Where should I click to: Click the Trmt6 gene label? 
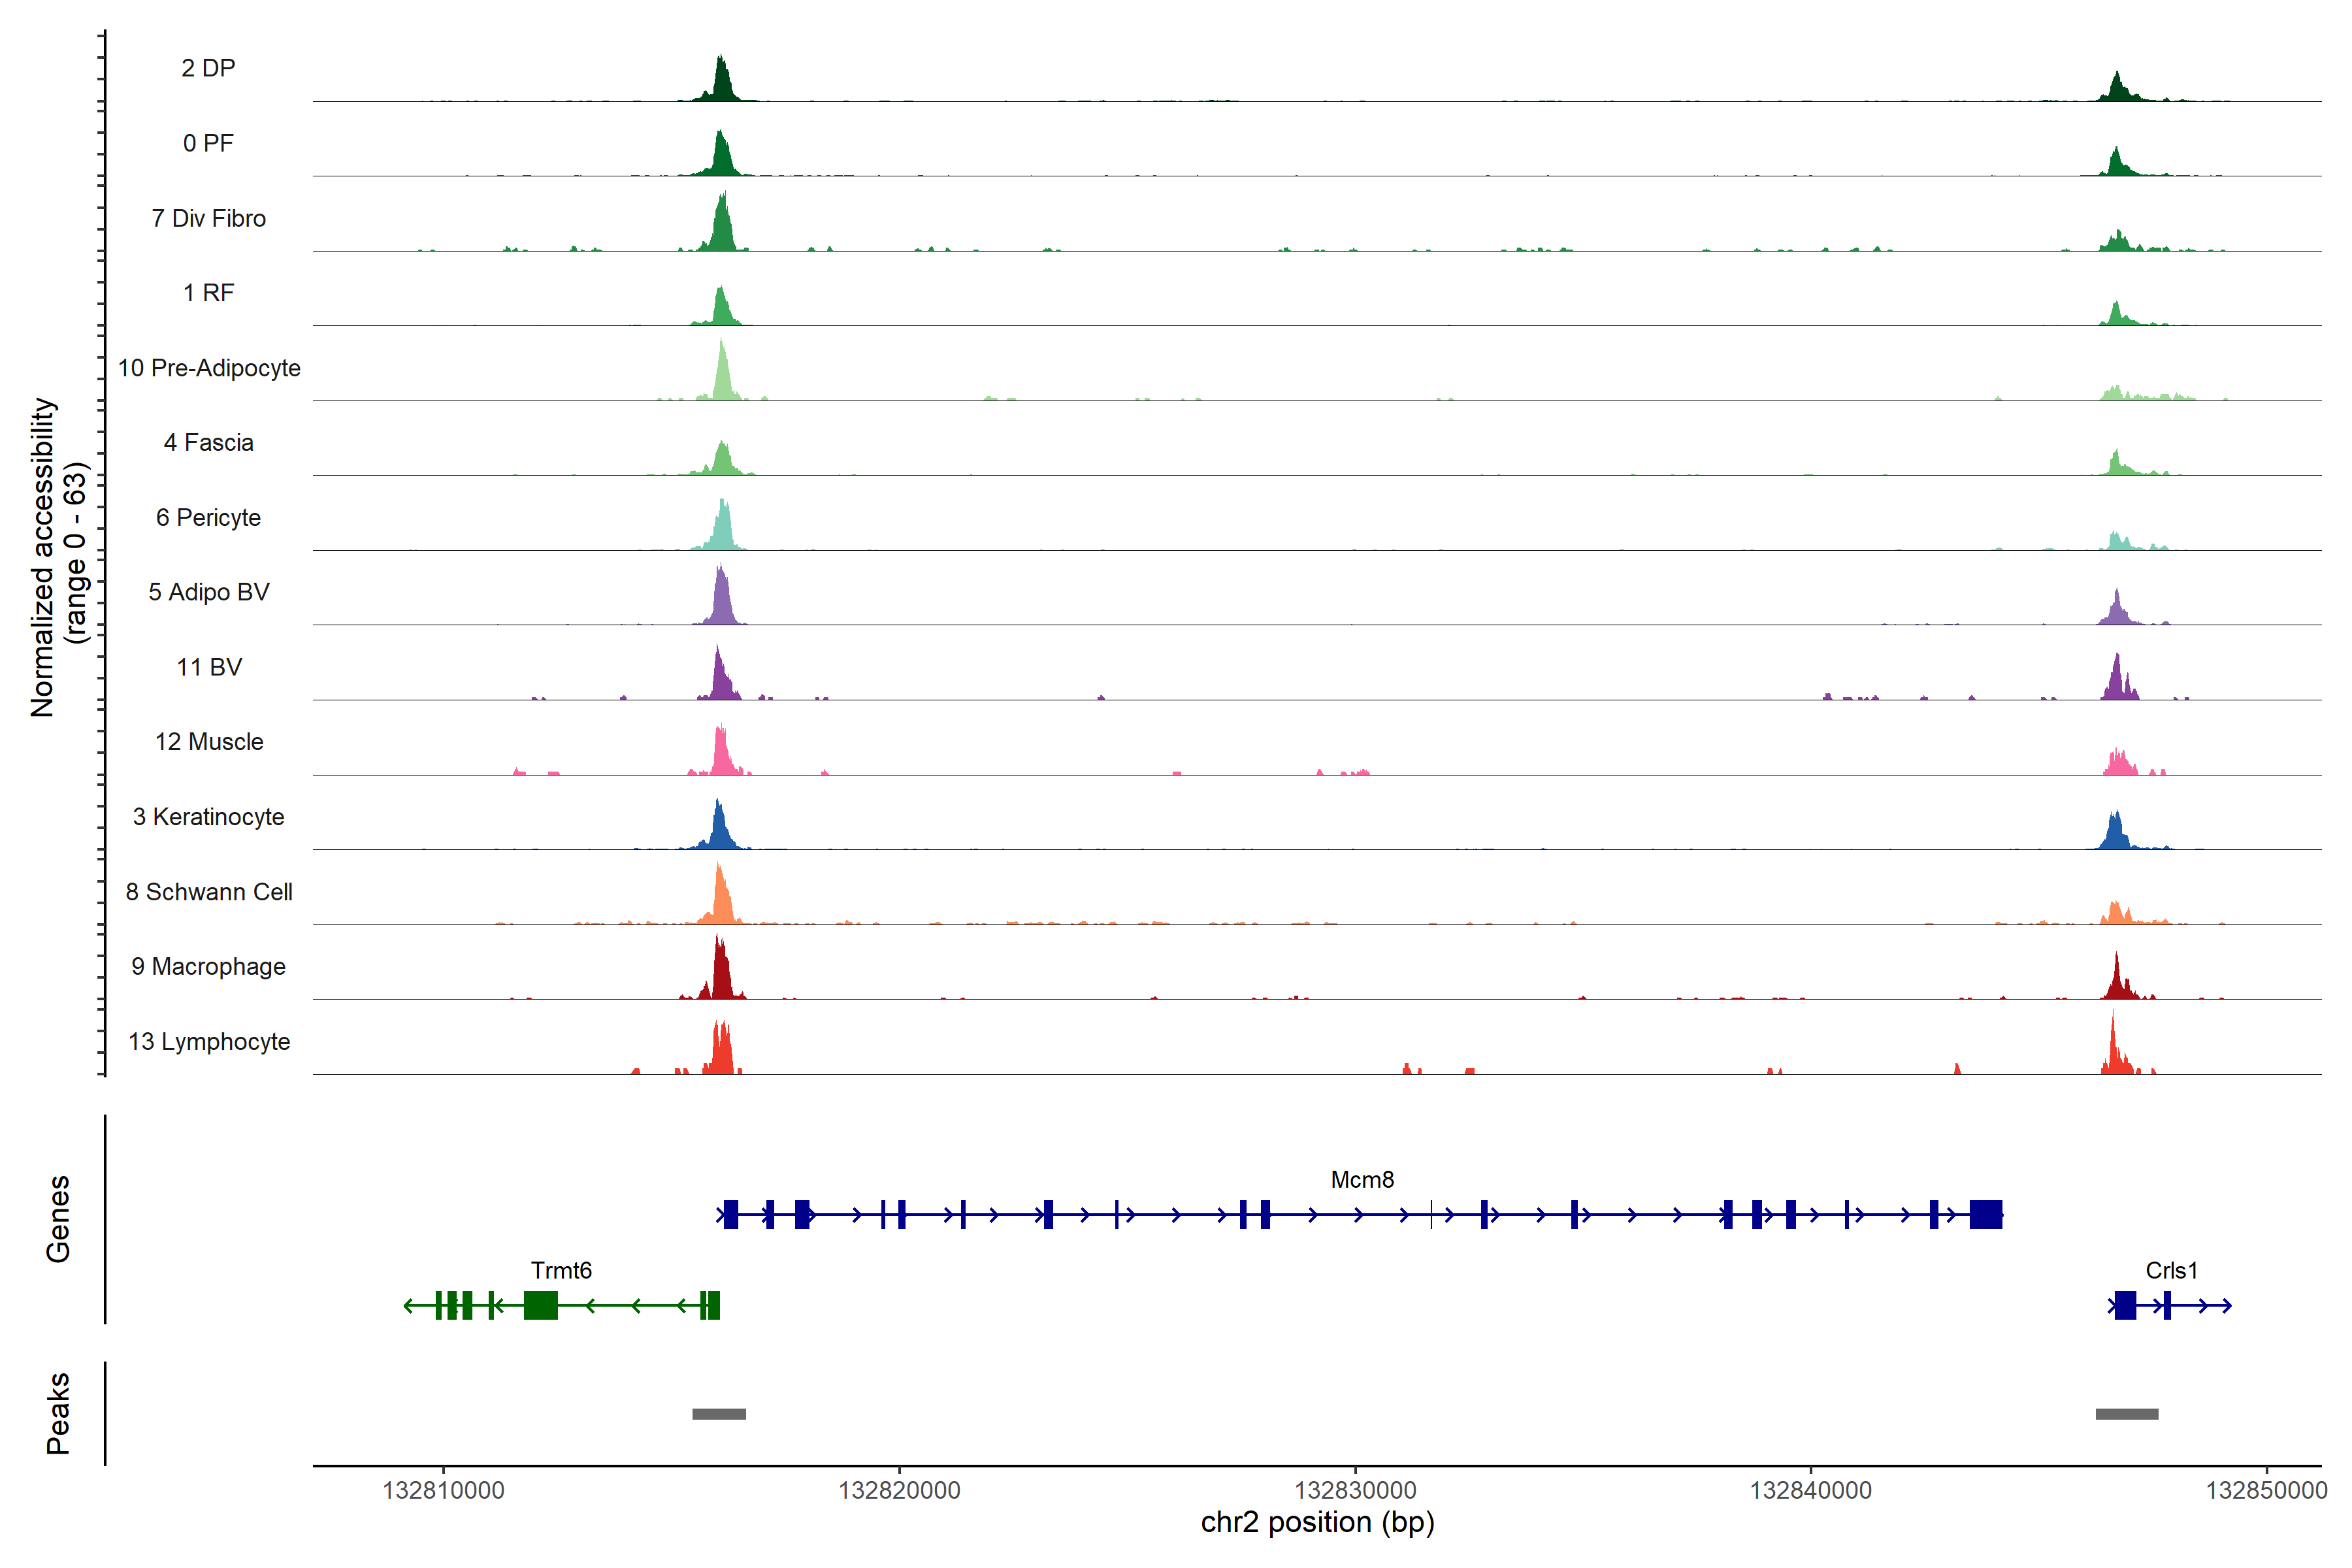(x=561, y=1270)
